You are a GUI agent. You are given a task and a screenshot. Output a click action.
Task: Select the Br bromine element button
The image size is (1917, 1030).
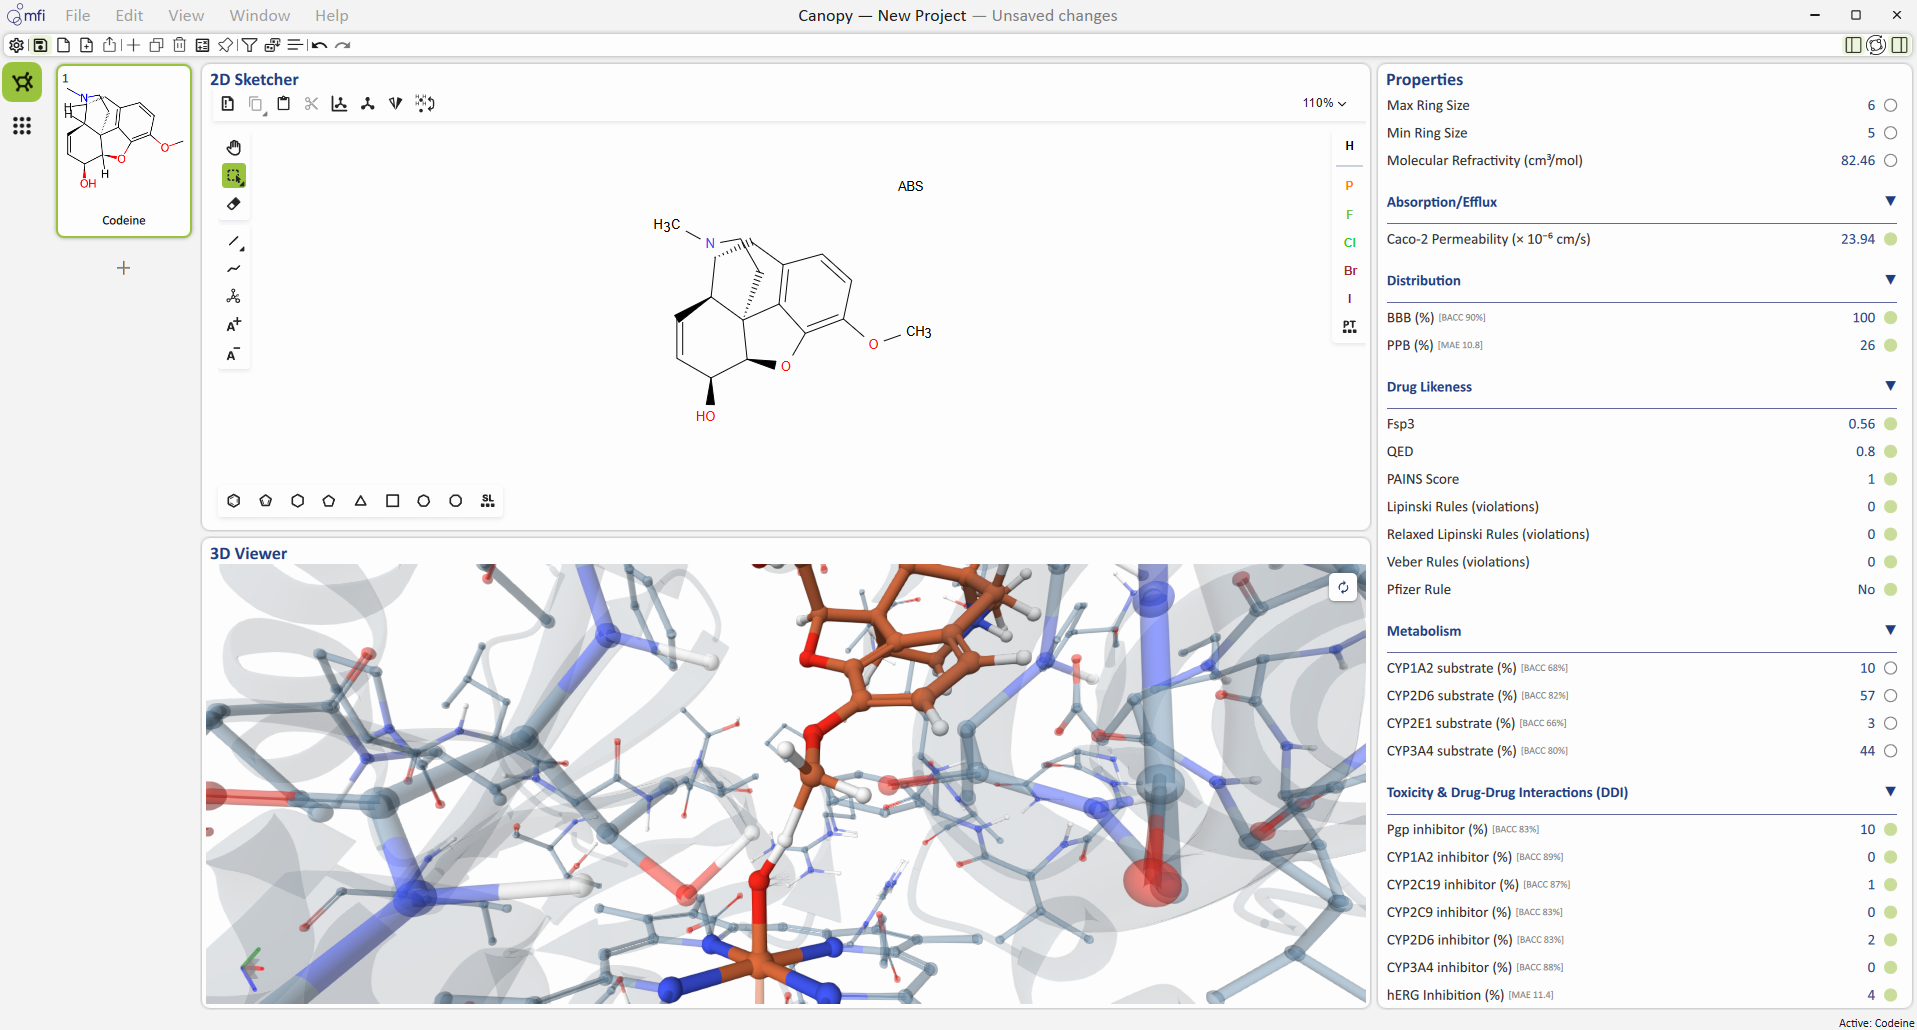click(1350, 271)
